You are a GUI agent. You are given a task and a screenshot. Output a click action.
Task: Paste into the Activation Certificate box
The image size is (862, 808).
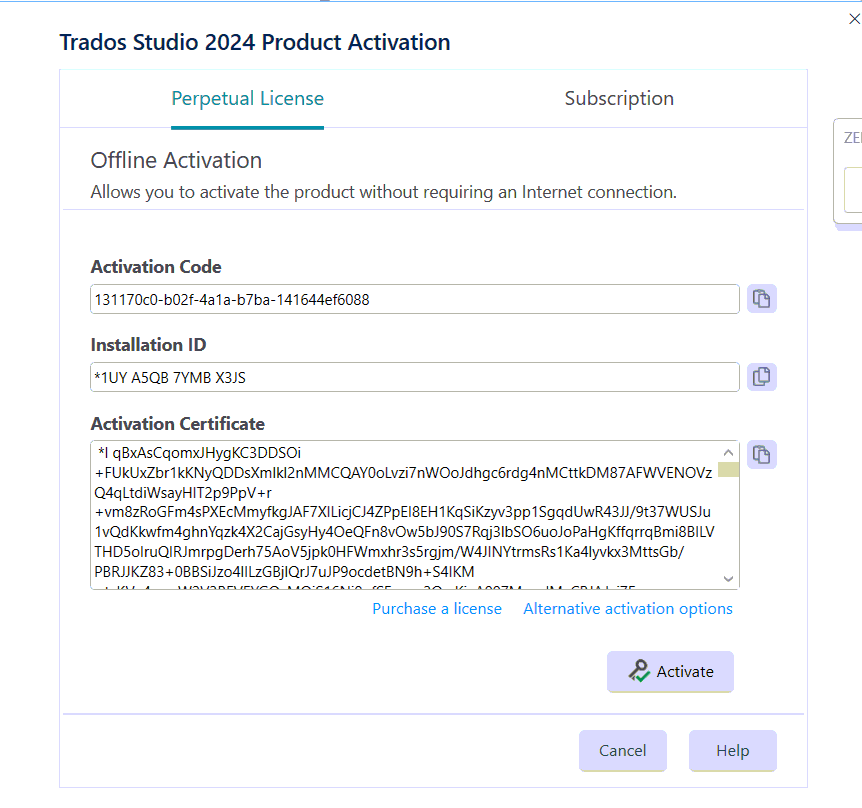[761, 455]
